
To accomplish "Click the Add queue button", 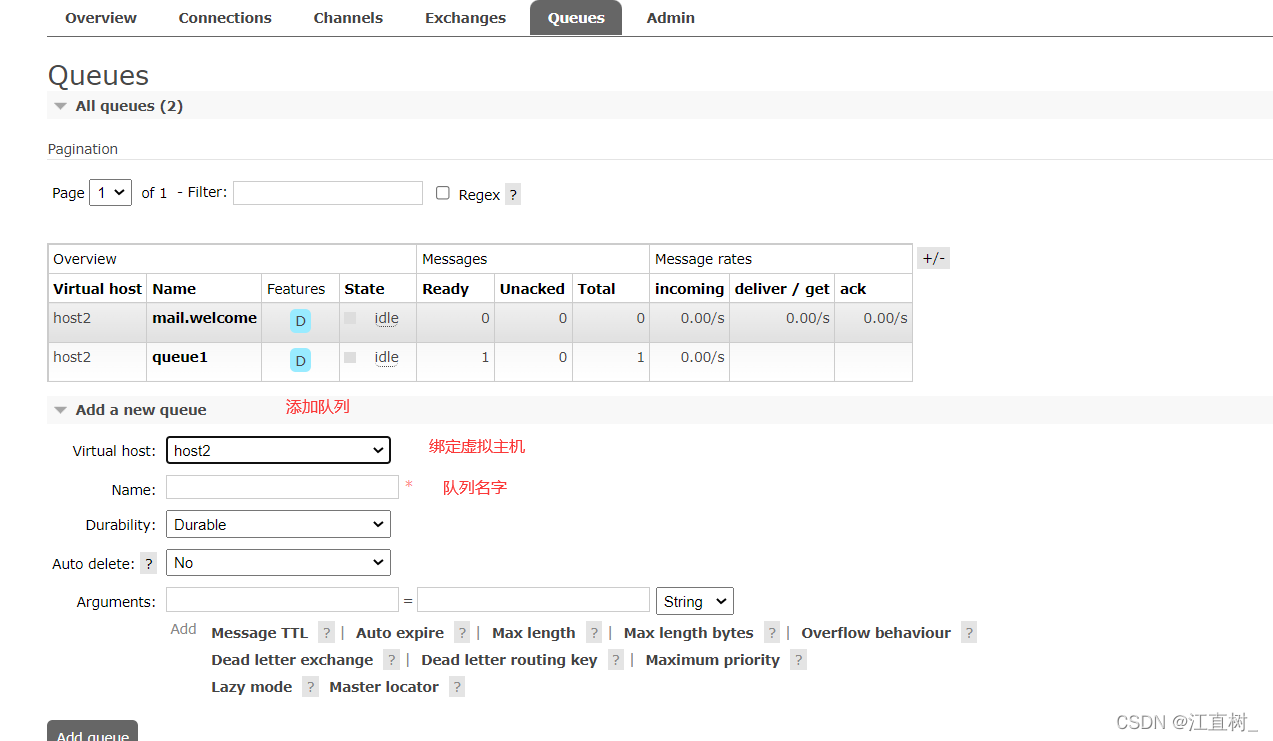I will [92, 731].
